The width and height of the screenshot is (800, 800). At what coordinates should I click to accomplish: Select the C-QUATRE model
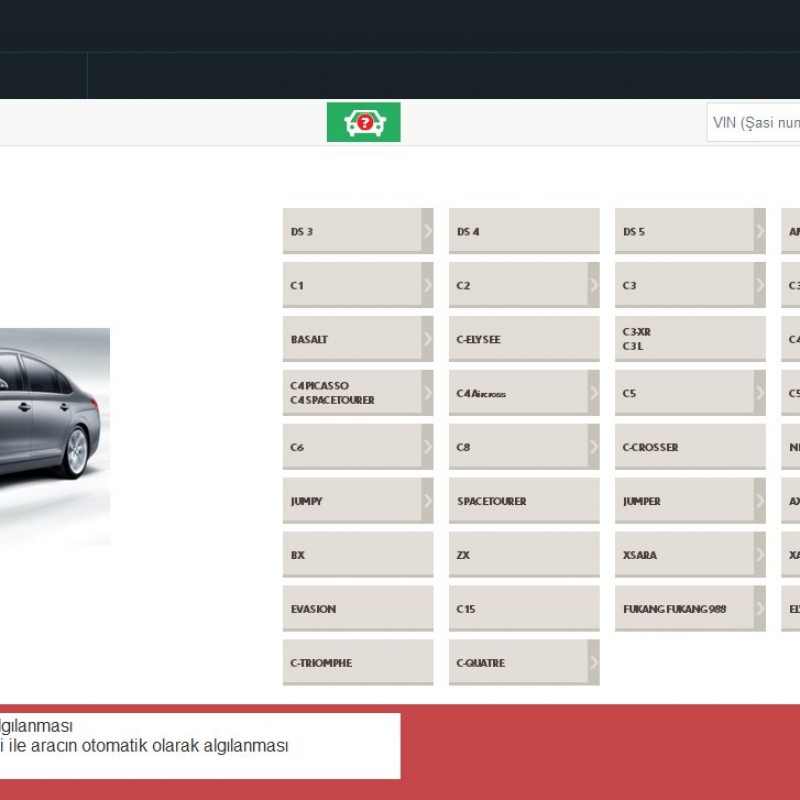515,662
